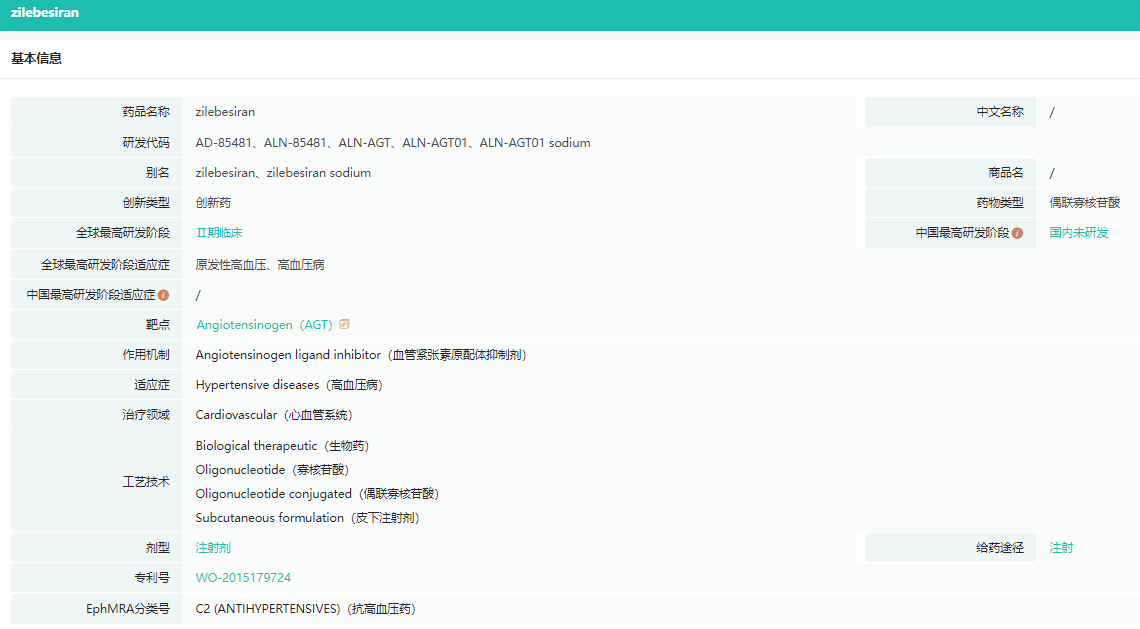This screenshot has width=1140, height=629.
Task: Open the II期临床 phase link
Action: tap(219, 233)
